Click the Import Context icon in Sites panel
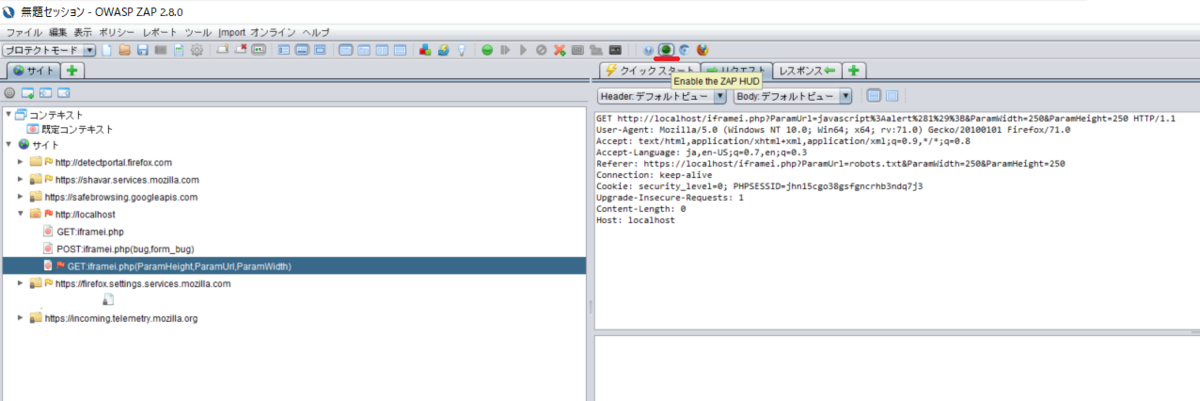This screenshot has width=1200, height=401. click(x=46, y=93)
